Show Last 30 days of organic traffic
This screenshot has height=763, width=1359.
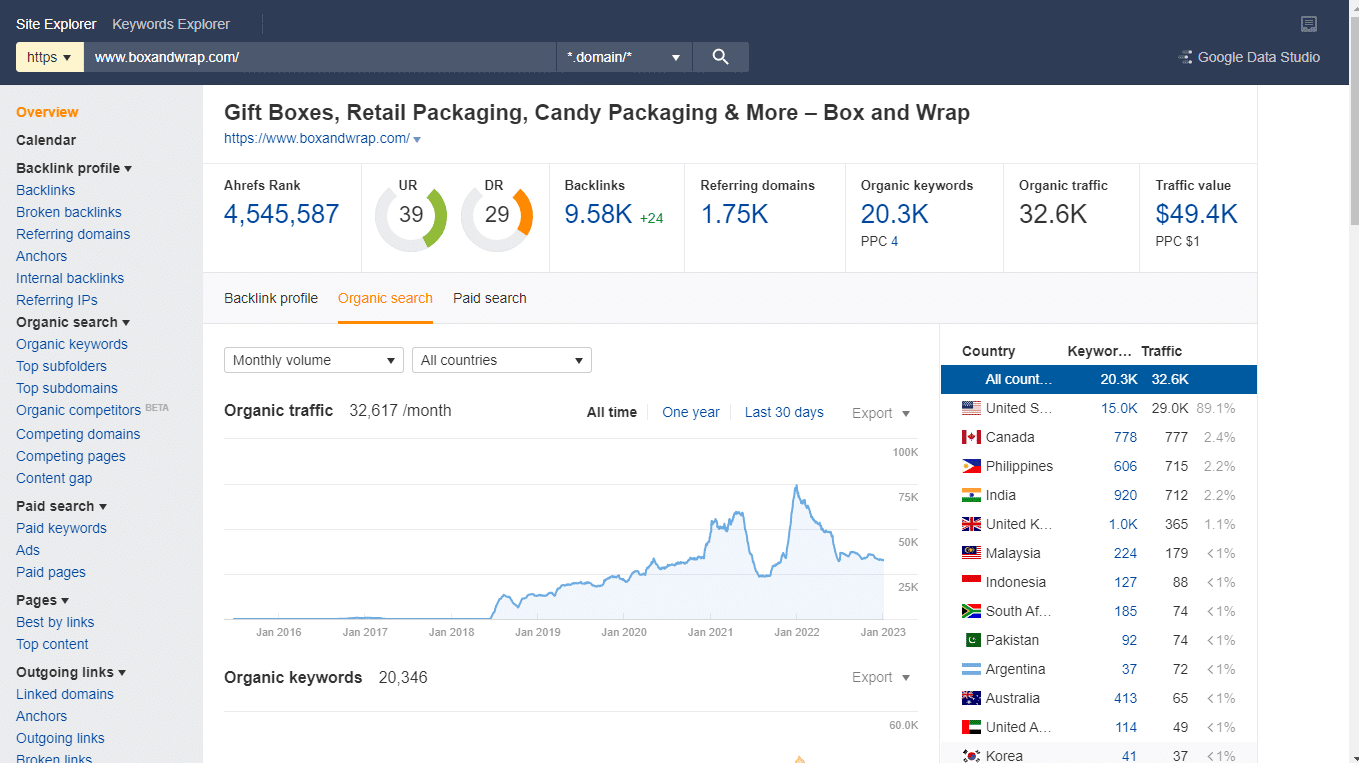pyautogui.click(x=784, y=412)
